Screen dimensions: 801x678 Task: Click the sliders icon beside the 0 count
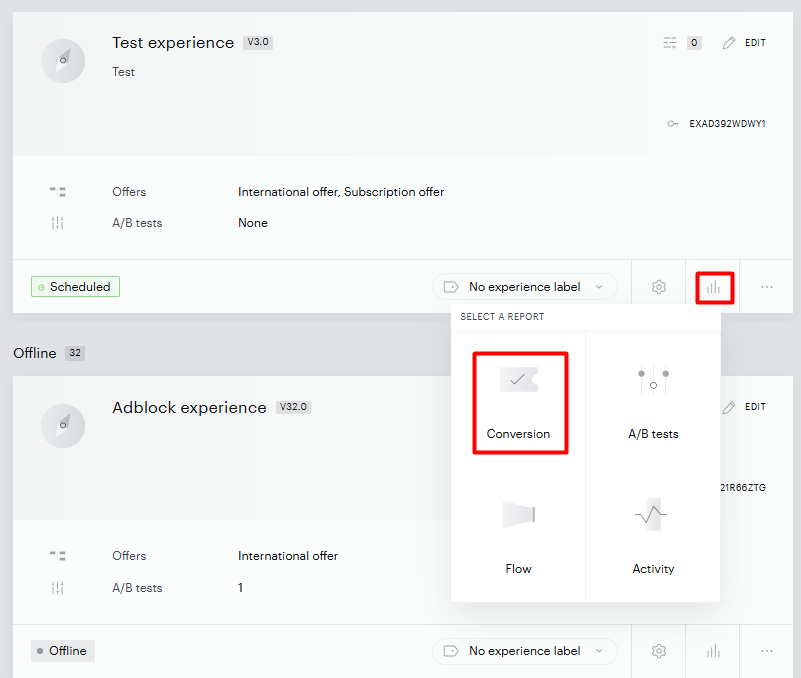tap(670, 42)
